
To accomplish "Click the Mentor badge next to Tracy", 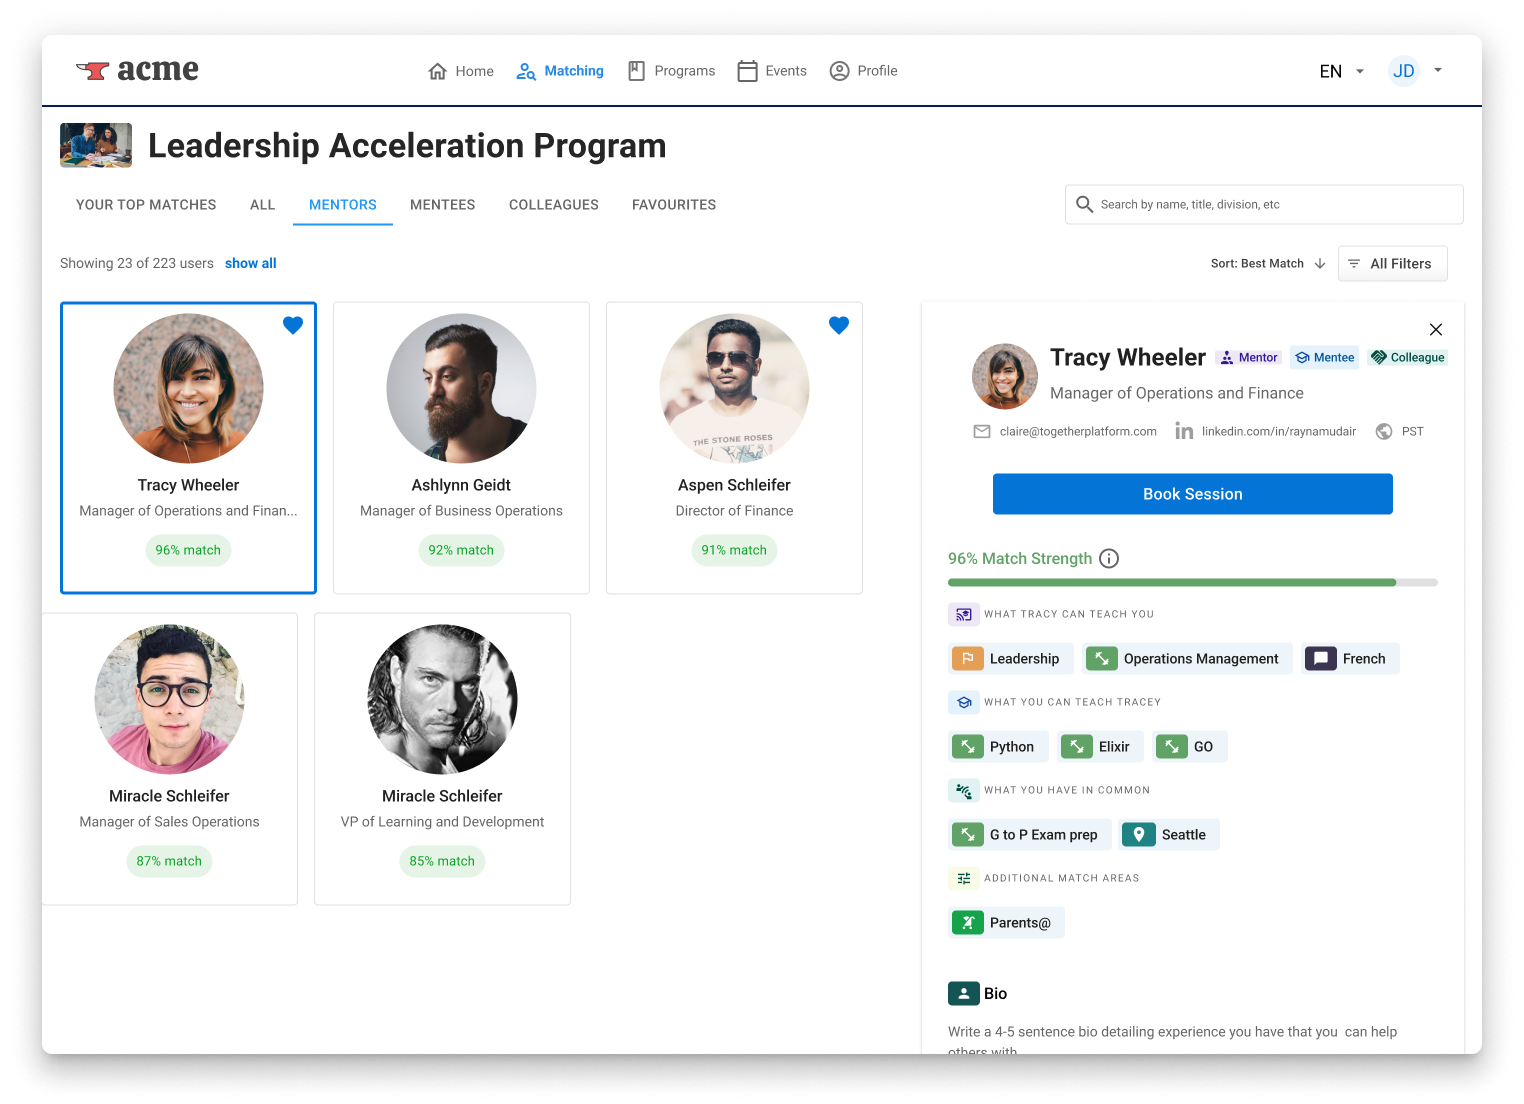I will [1249, 357].
